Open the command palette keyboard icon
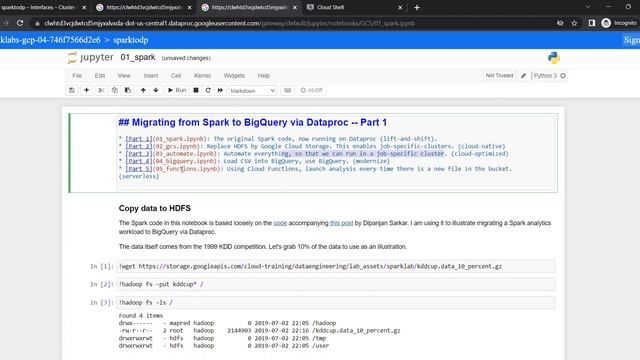 click(288, 90)
